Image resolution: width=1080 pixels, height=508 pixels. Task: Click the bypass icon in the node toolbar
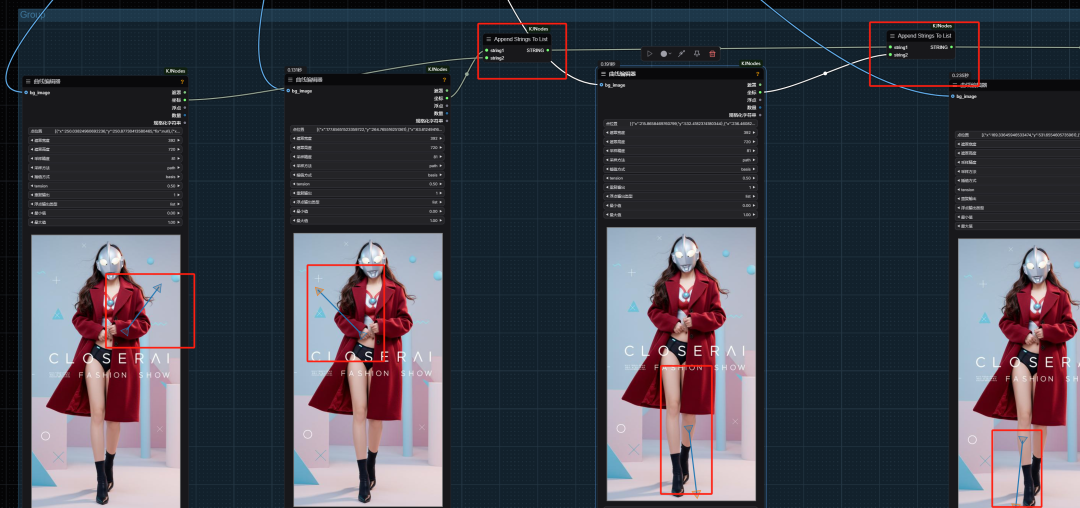pos(681,53)
